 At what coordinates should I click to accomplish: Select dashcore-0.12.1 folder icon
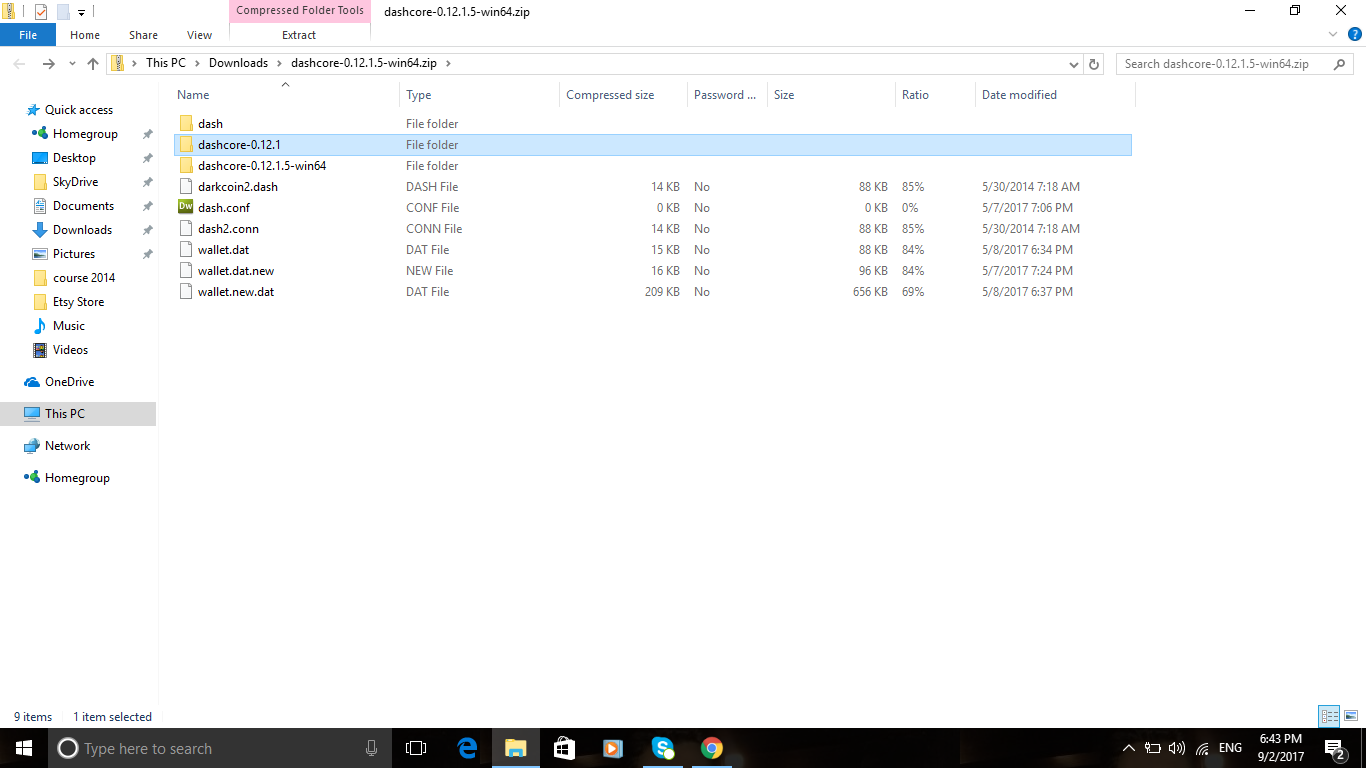[x=186, y=145]
